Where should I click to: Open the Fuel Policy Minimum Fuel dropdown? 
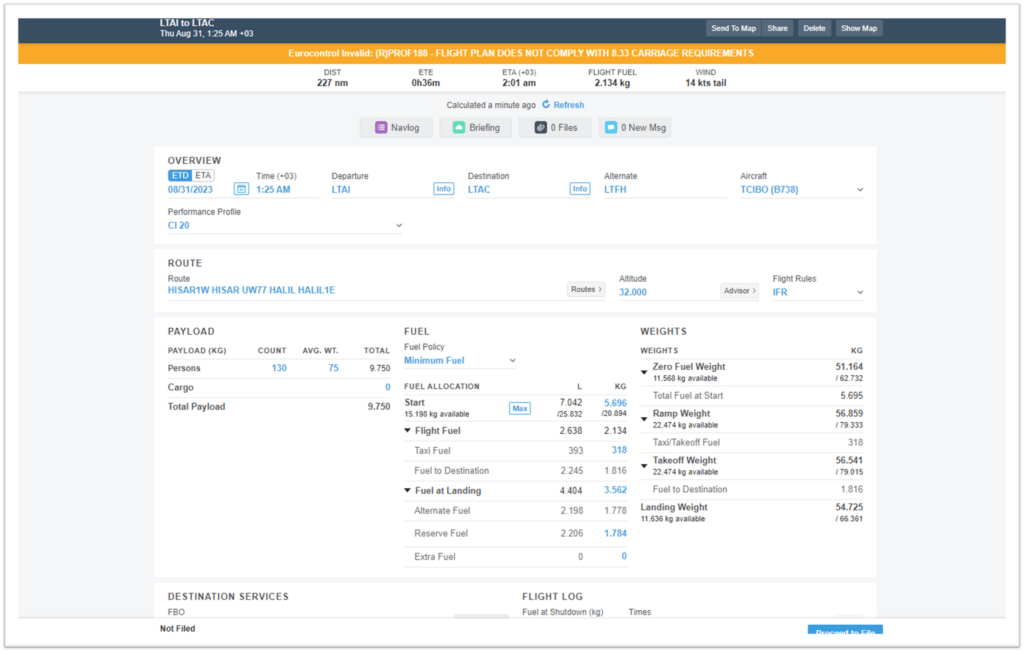point(460,361)
